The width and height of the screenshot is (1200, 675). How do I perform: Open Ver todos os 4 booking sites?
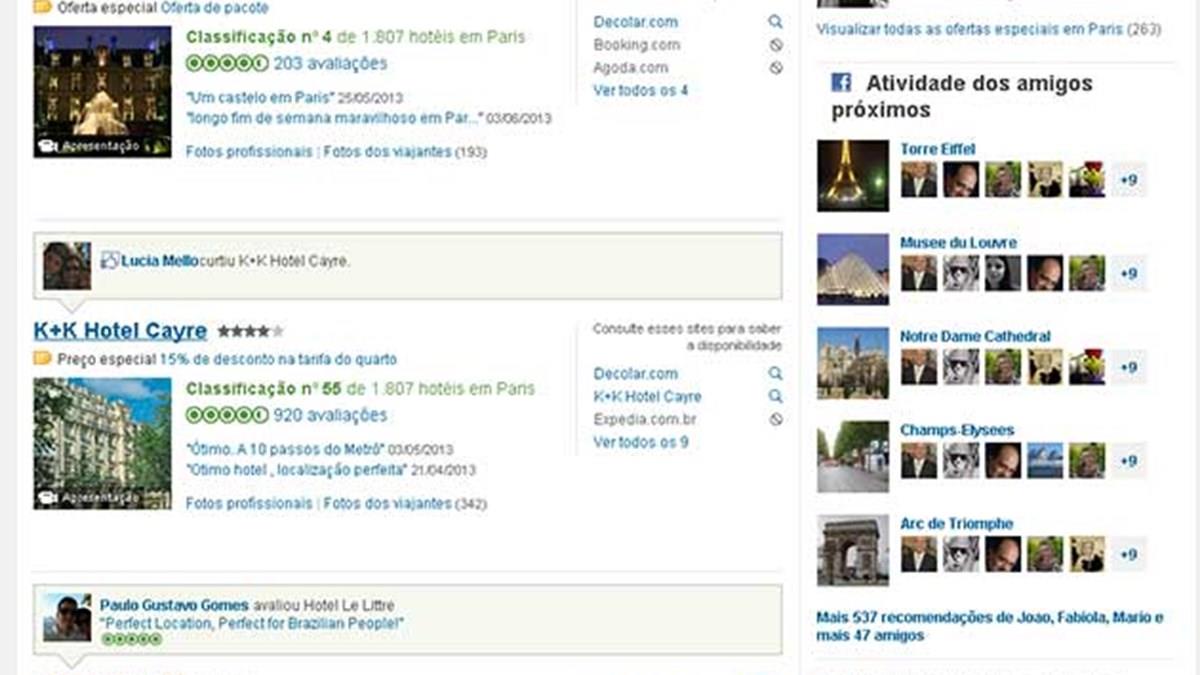point(640,90)
